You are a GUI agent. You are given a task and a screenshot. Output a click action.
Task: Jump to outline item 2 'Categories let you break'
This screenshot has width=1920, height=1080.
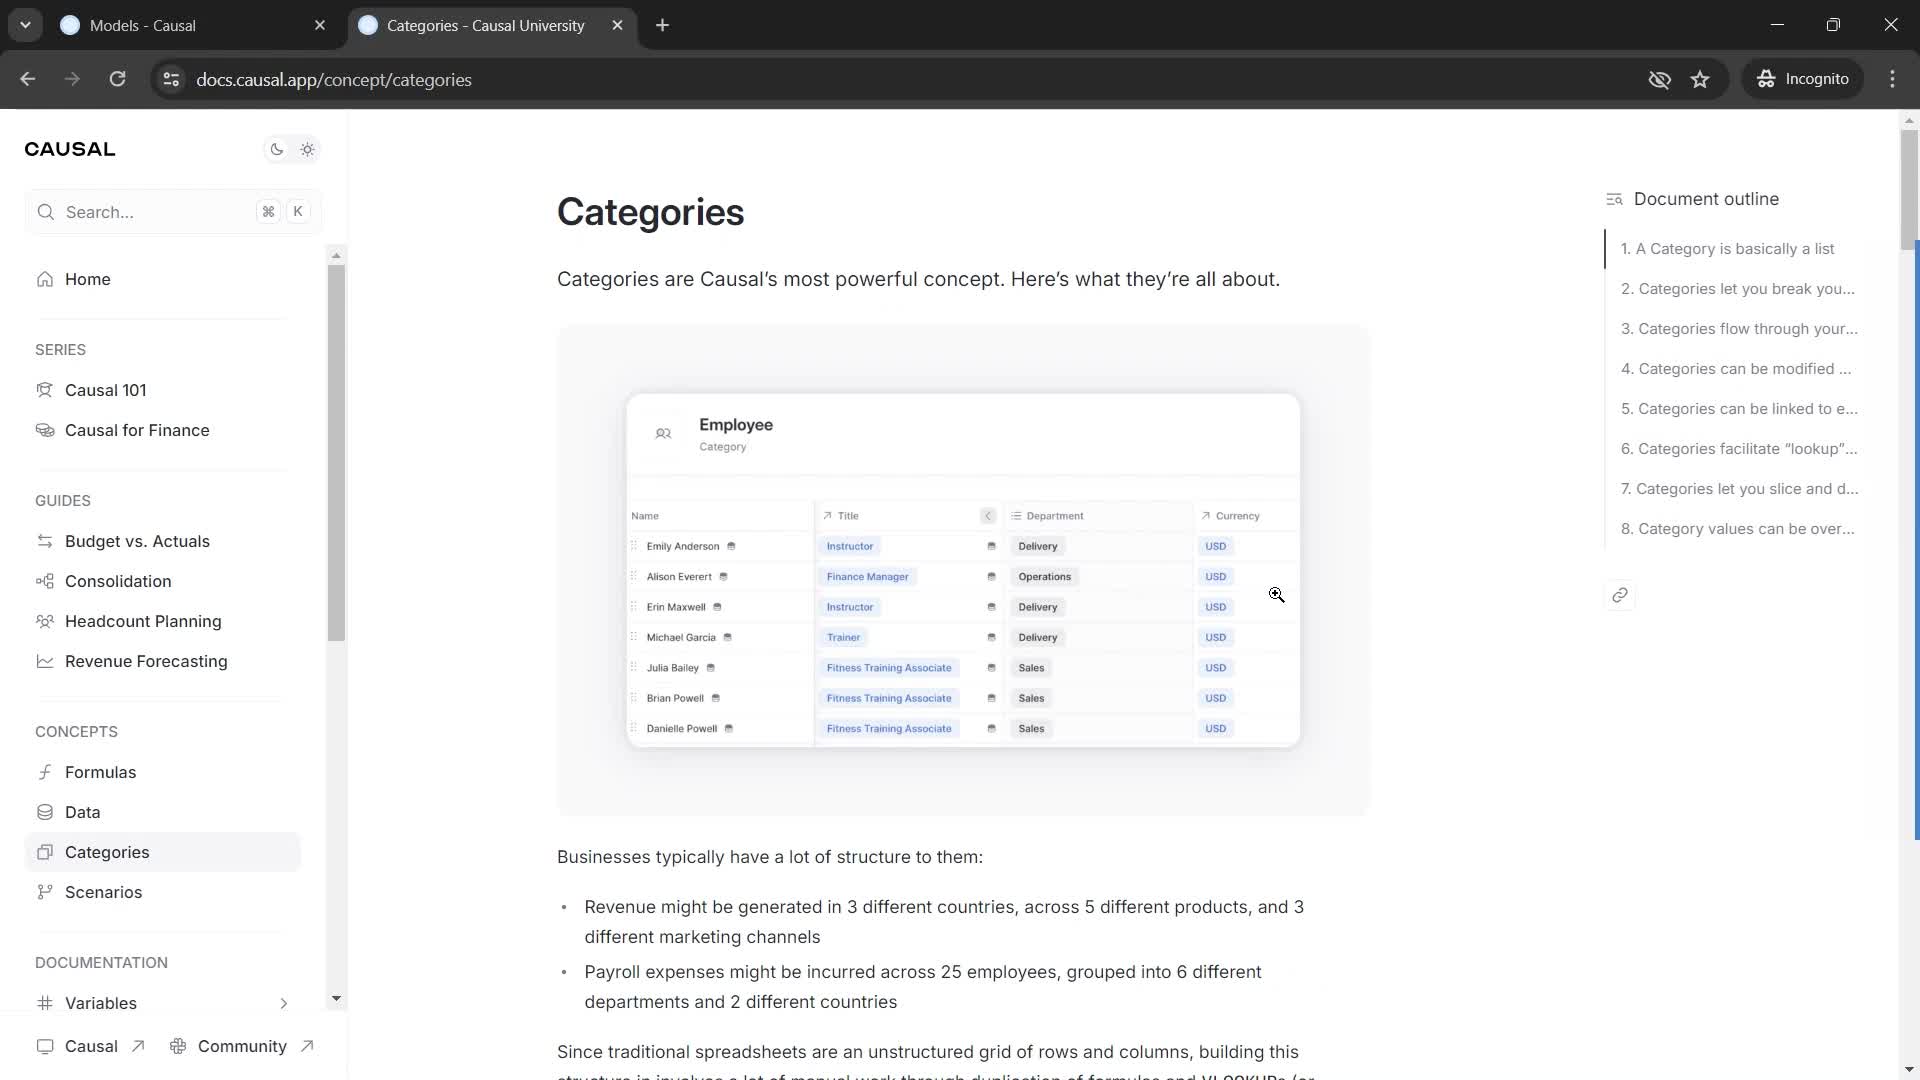(1738, 289)
